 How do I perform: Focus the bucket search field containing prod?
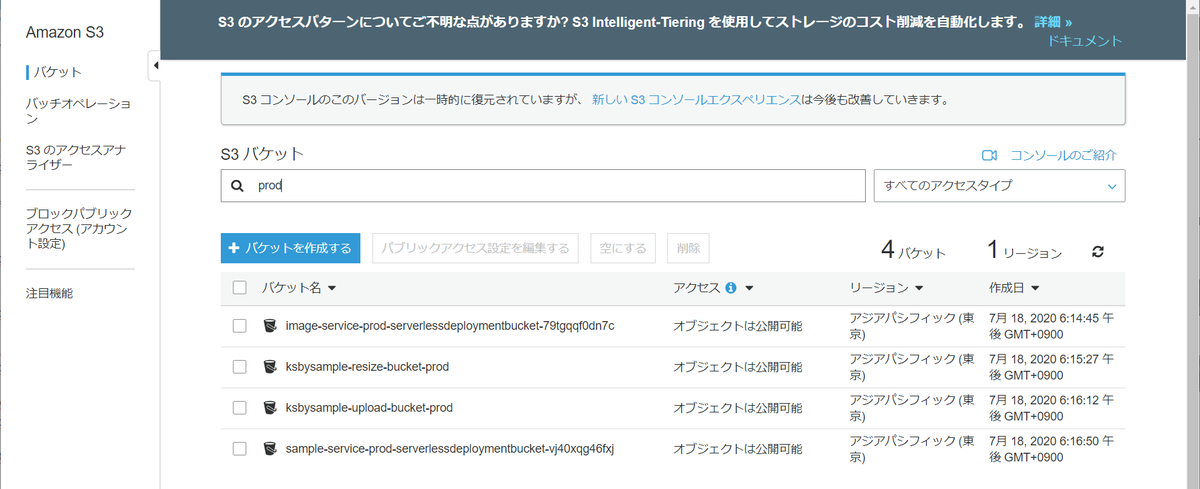click(543, 186)
